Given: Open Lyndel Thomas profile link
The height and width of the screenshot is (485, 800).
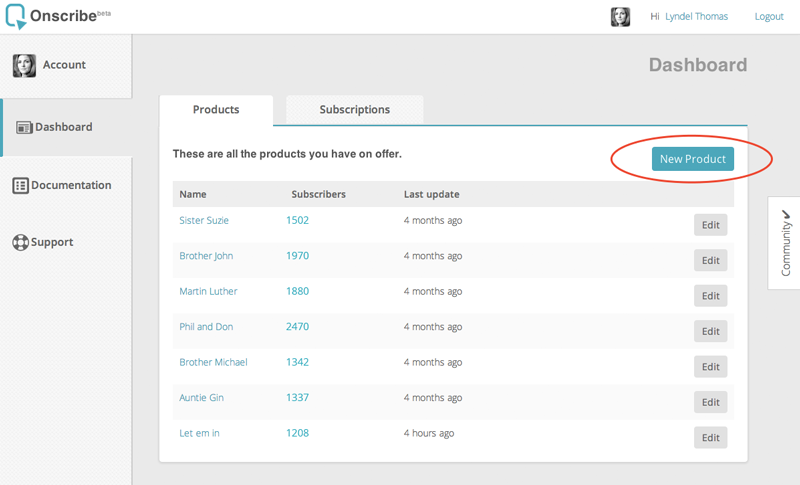Looking at the screenshot, I should click(696, 16).
